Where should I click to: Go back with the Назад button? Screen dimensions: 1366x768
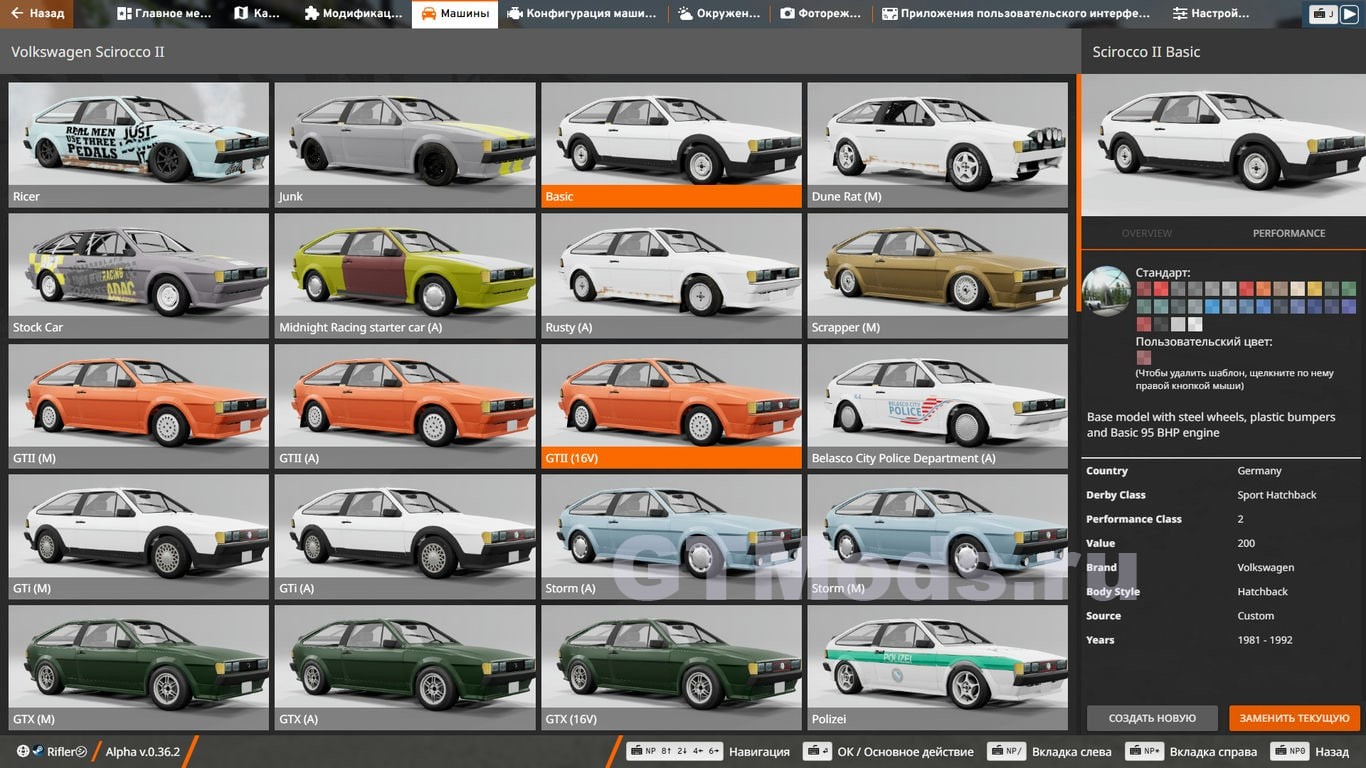click(x=38, y=14)
